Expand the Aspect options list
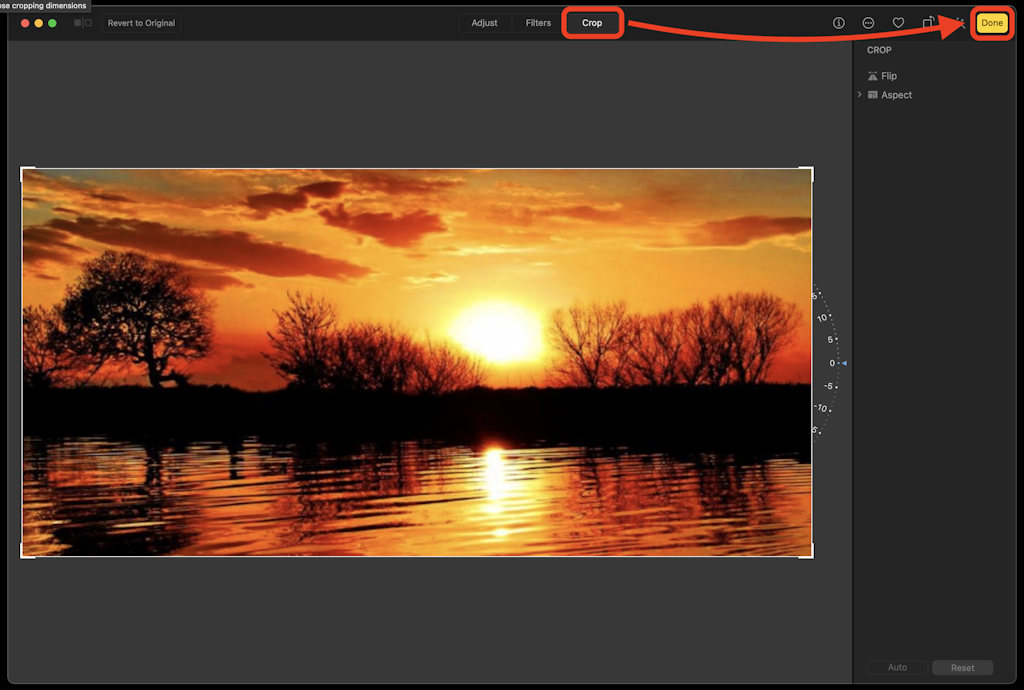Screen dimensions: 1024x690 858,94
